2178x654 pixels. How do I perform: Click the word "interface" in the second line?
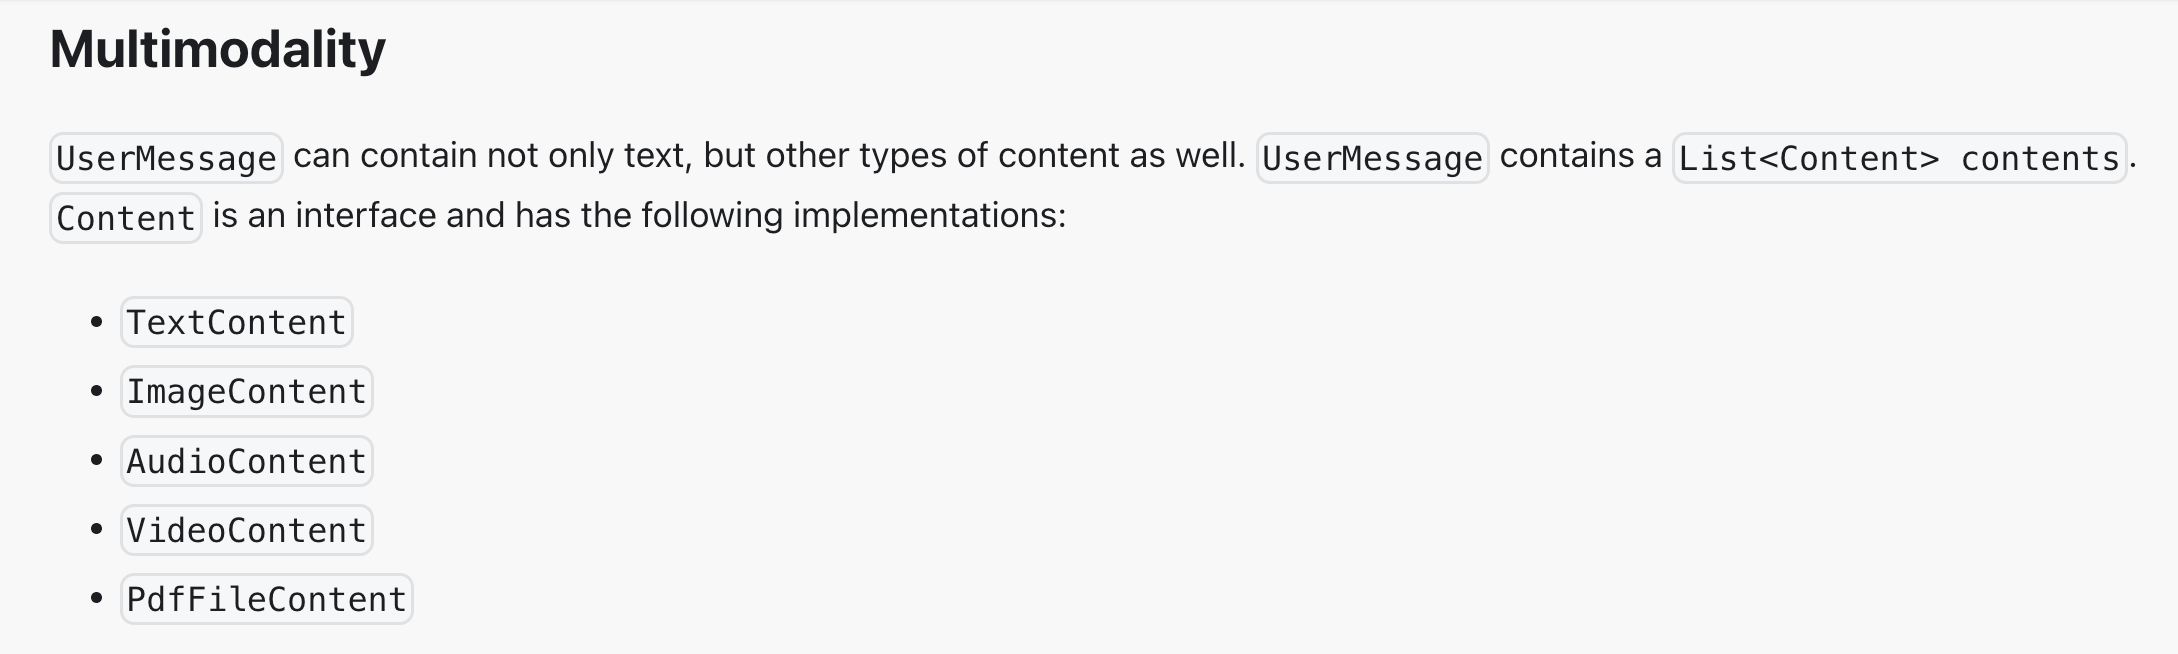[x=365, y=216]
